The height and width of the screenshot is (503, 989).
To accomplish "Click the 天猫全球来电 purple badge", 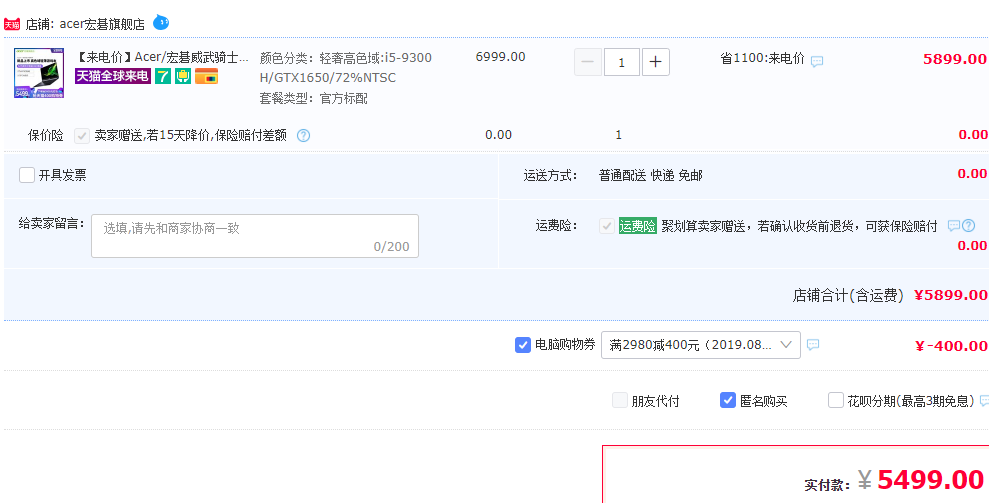I will pyautogui.click(x=113, y=76).
